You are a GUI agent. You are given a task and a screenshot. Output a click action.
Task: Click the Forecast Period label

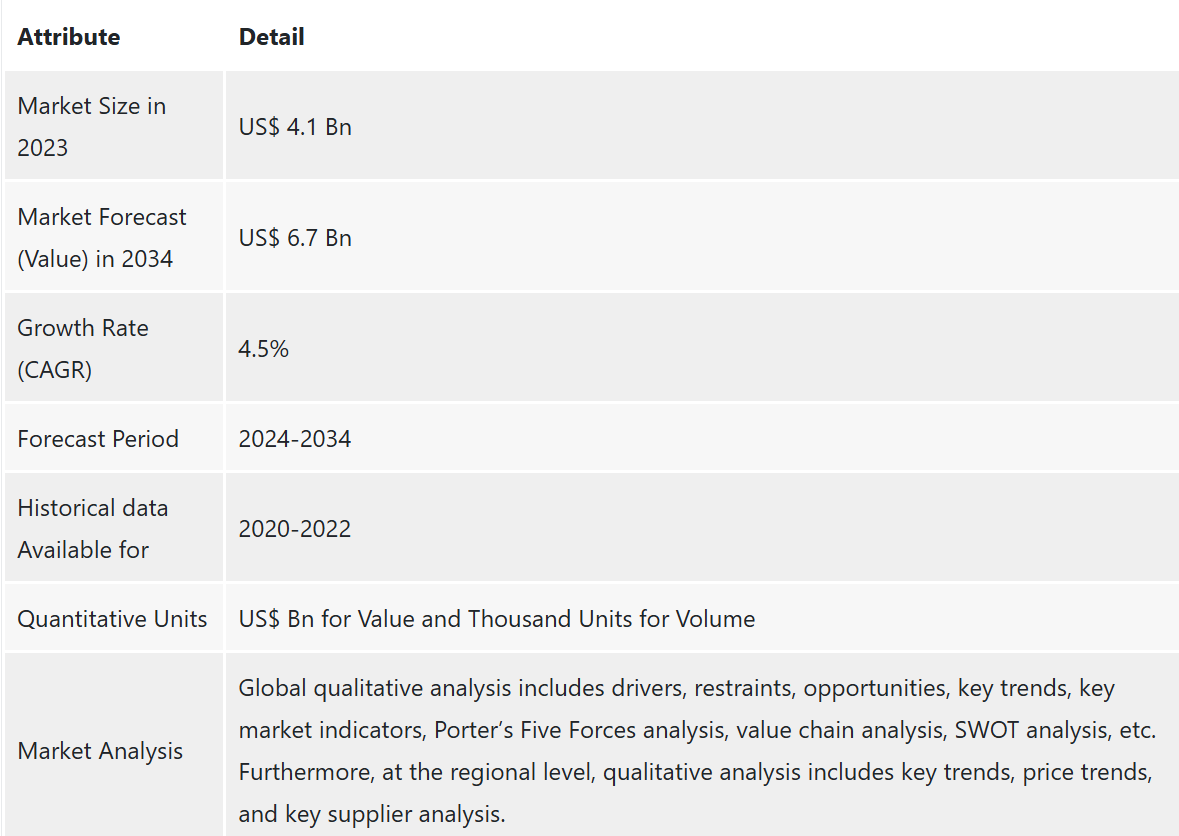98,438
